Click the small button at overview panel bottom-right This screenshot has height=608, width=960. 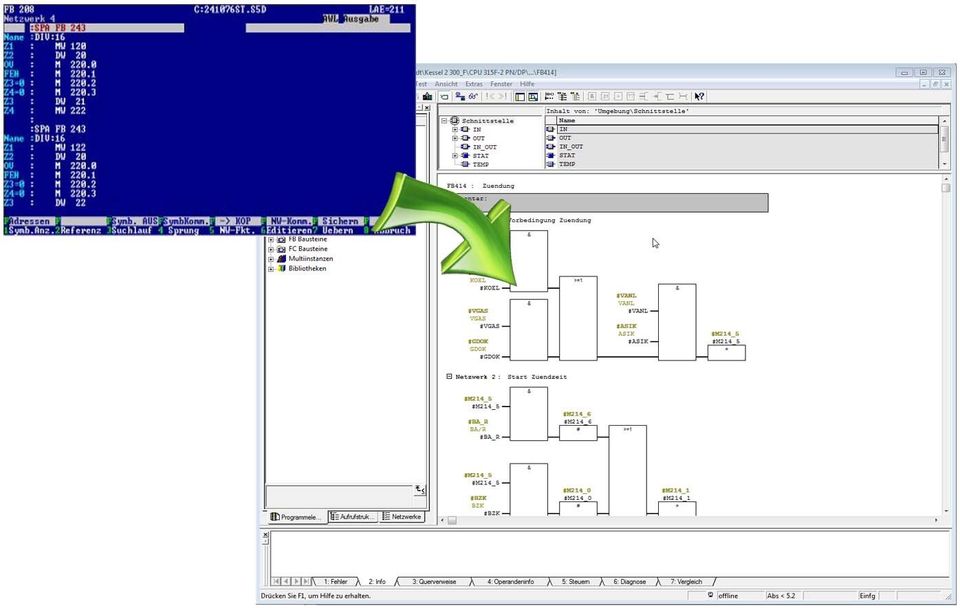coord(419,490)
